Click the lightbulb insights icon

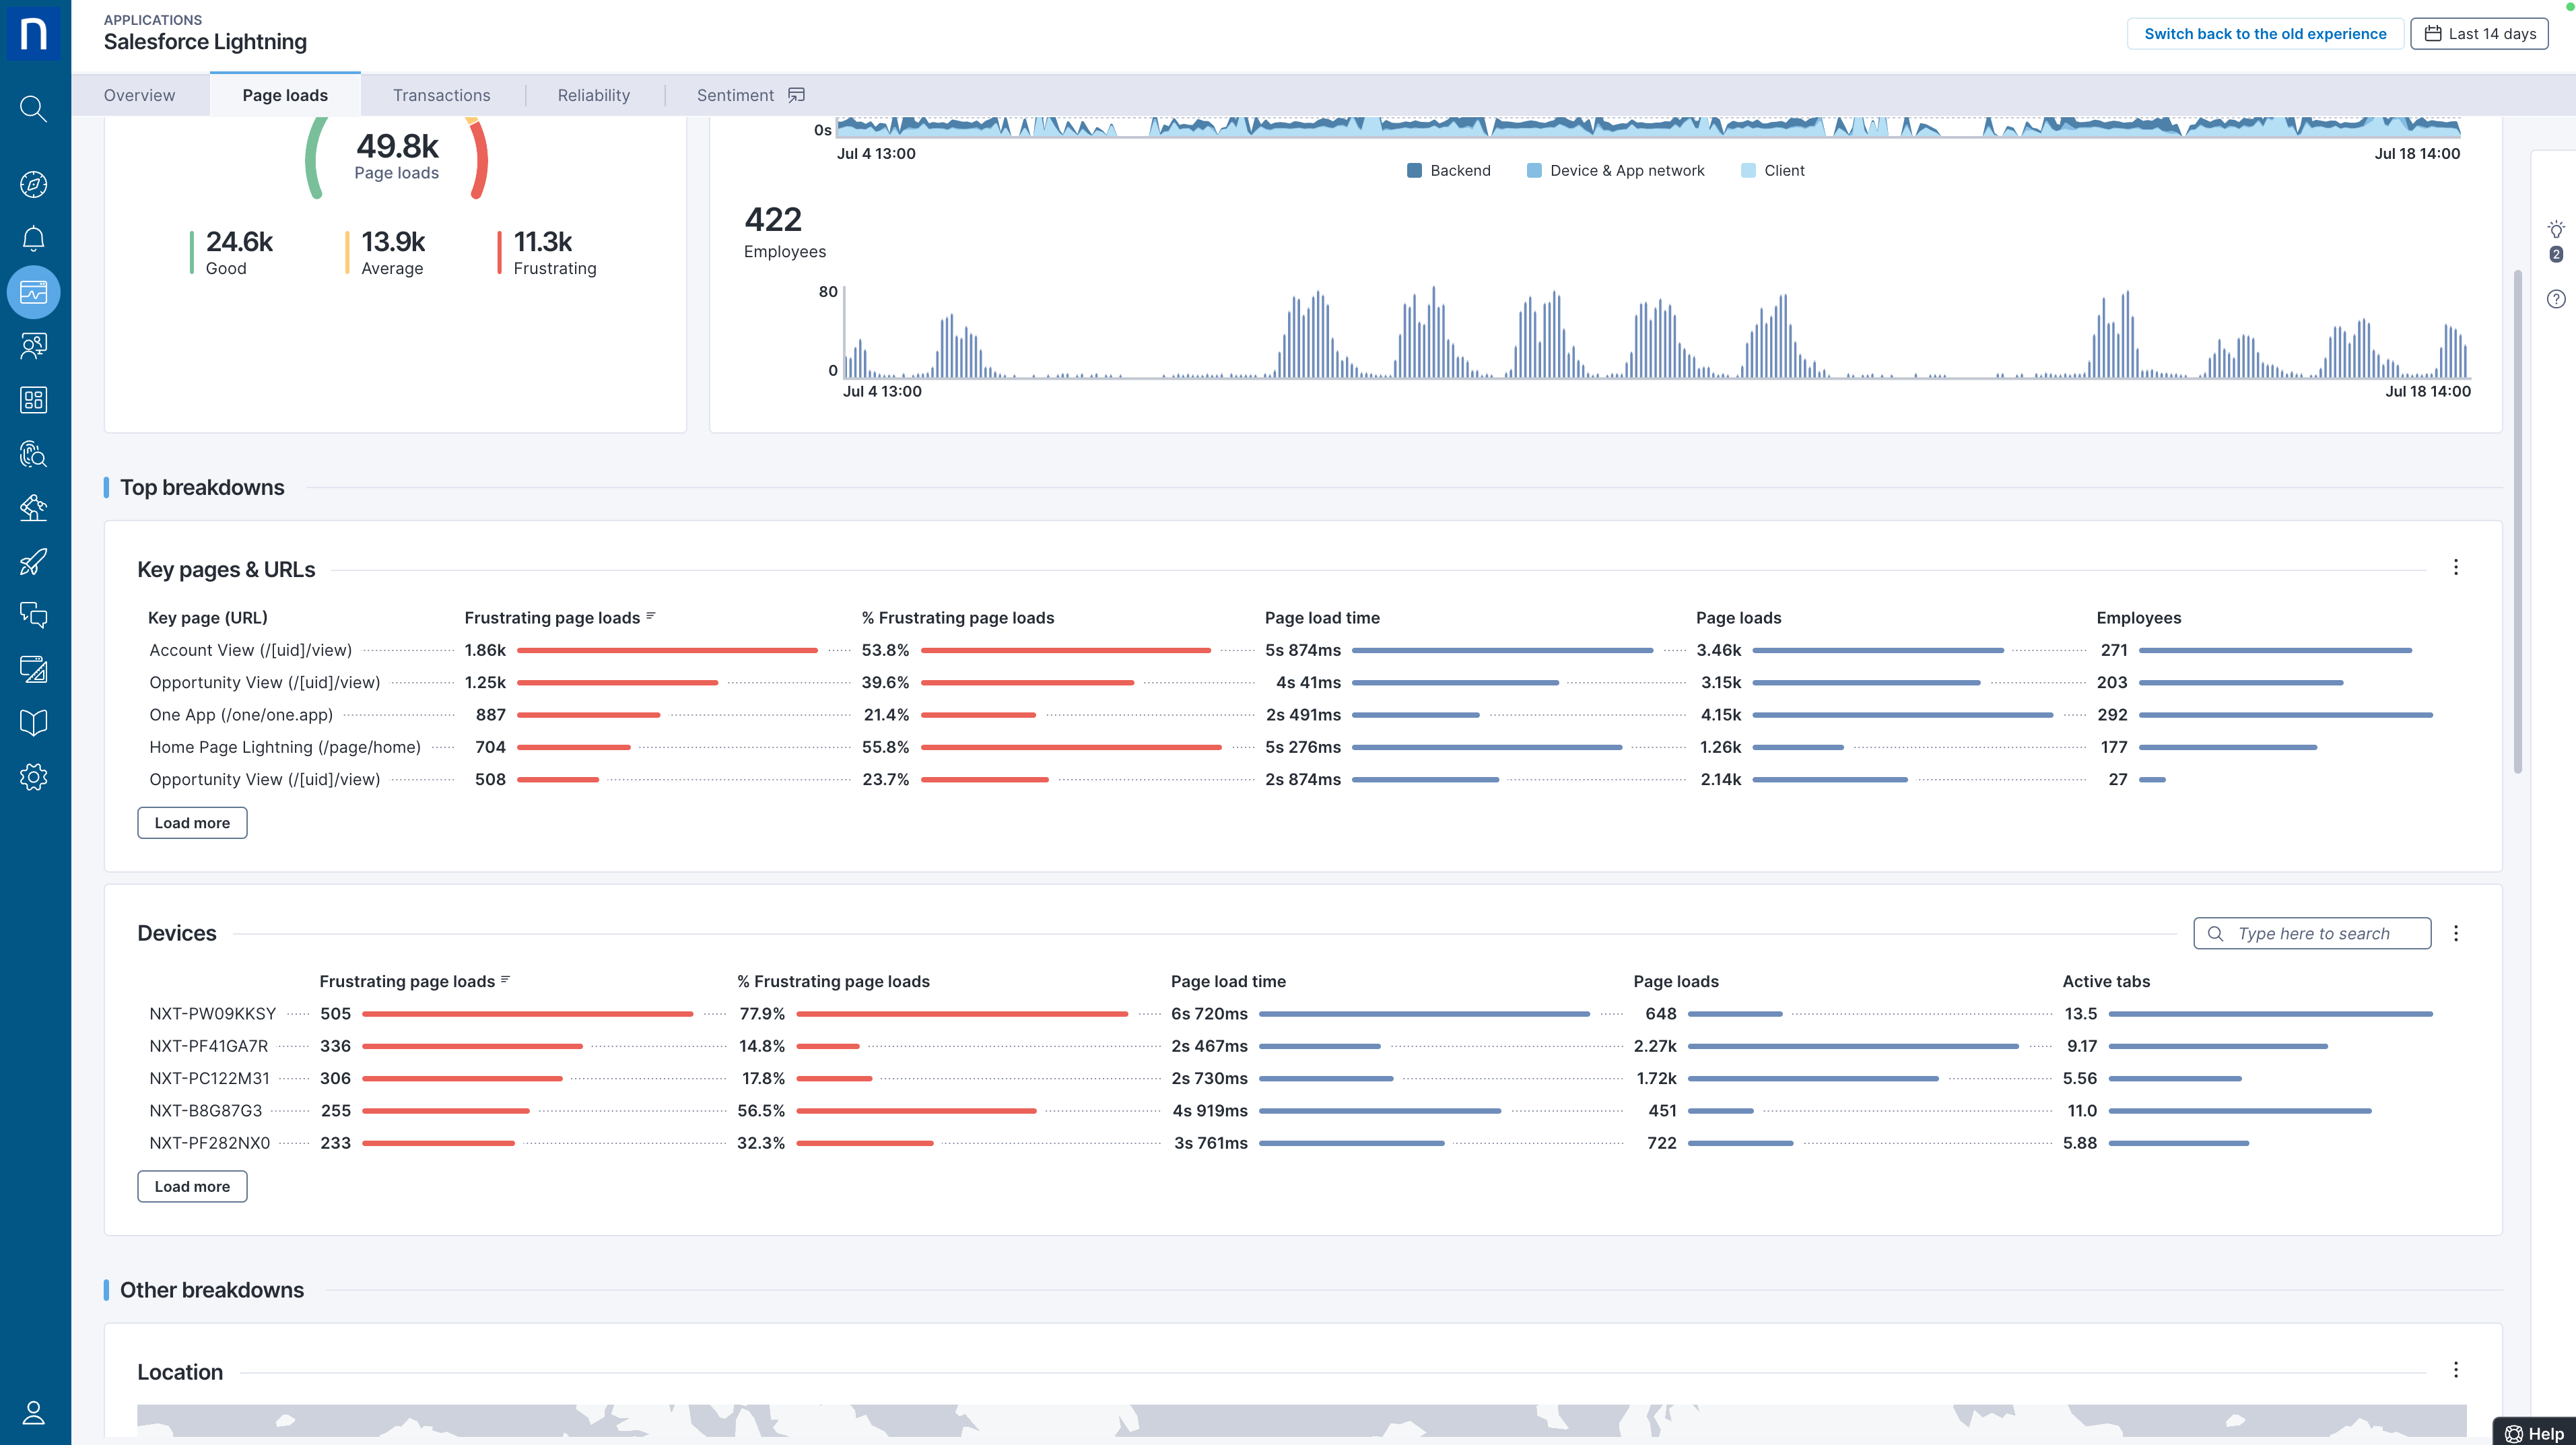[2555, 230]
